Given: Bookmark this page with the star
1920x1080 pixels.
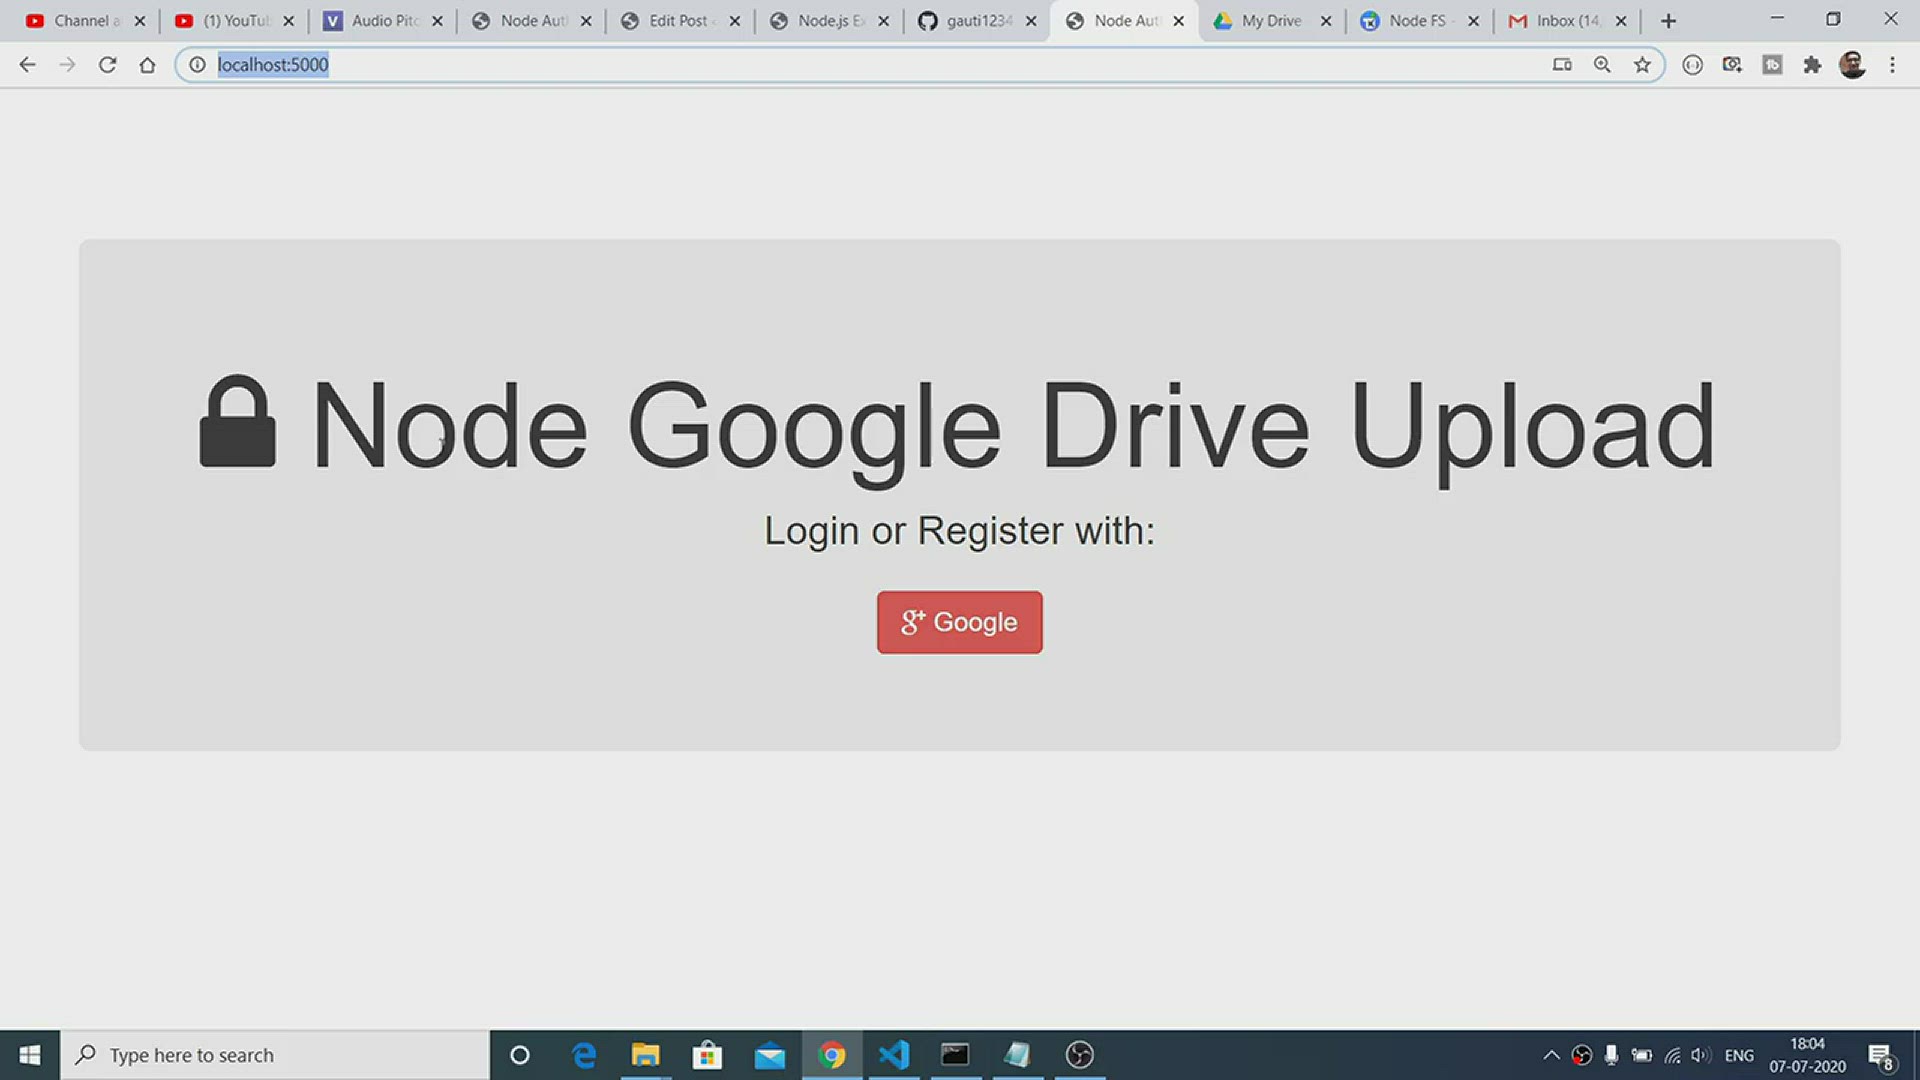Looking at the screenshot, I should pyautogui.click(x=1642, y=65).
